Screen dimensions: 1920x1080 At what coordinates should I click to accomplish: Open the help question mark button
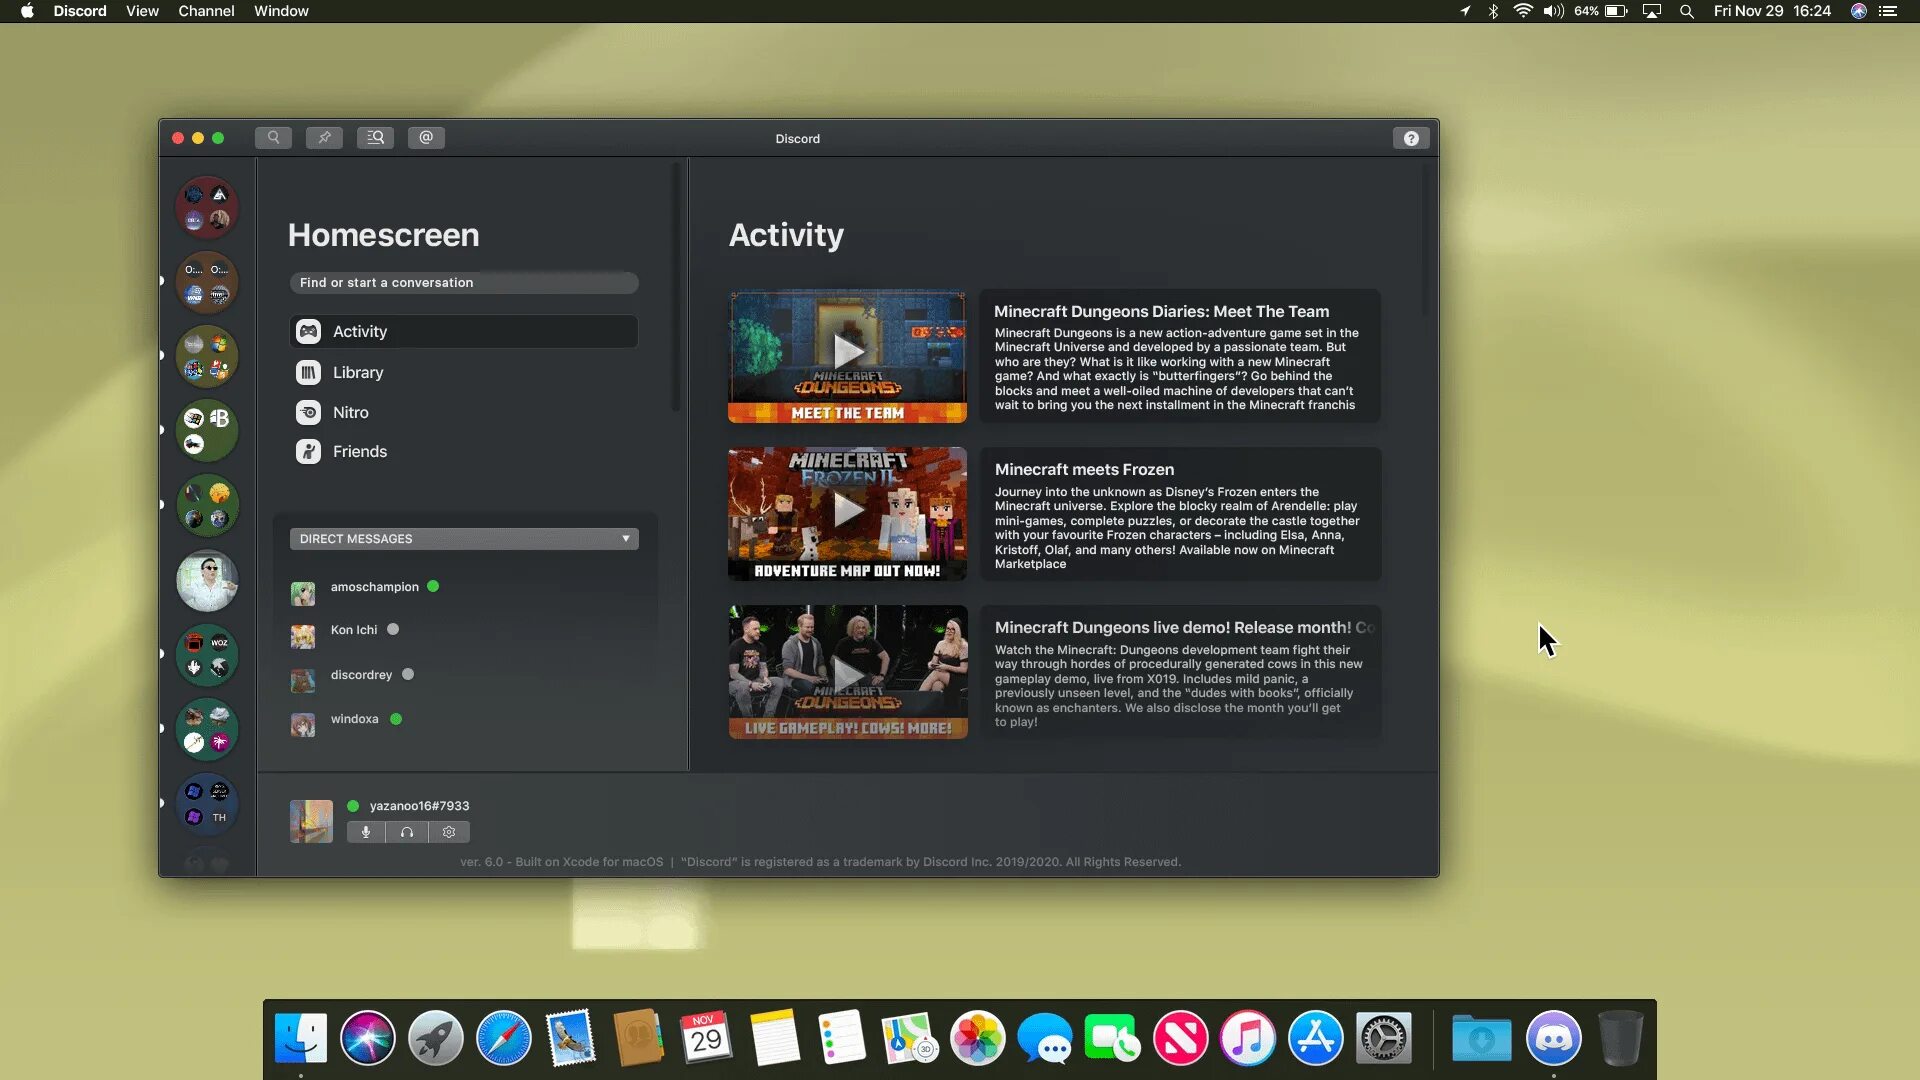(1411, 139)
